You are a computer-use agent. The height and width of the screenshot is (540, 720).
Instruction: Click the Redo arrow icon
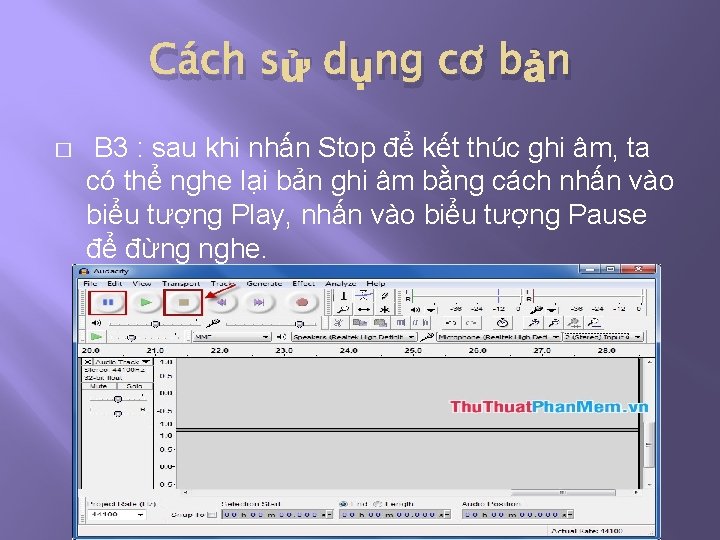(x=471, y=323)
